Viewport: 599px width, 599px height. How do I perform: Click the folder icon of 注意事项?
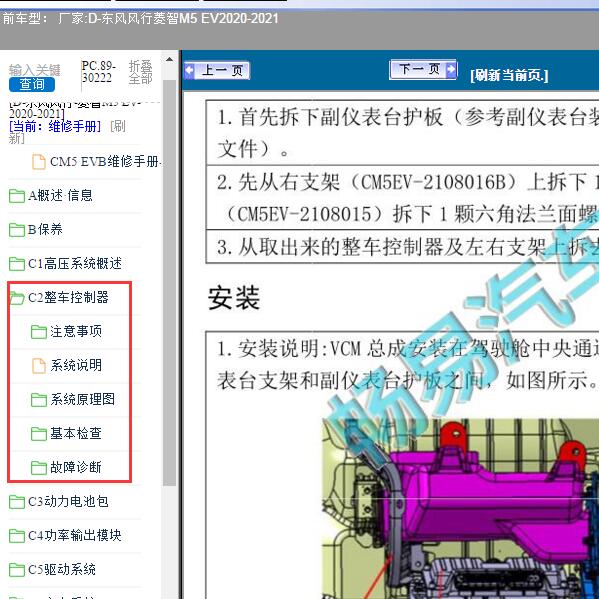pyautogui.click(x=39, y=332)
